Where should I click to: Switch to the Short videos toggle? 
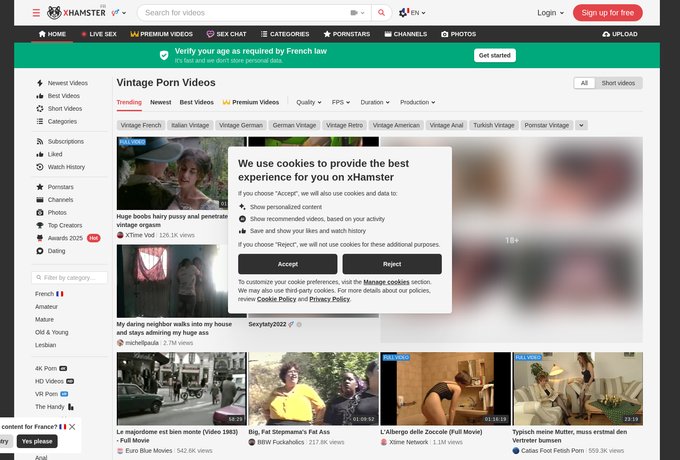[618, 83]
